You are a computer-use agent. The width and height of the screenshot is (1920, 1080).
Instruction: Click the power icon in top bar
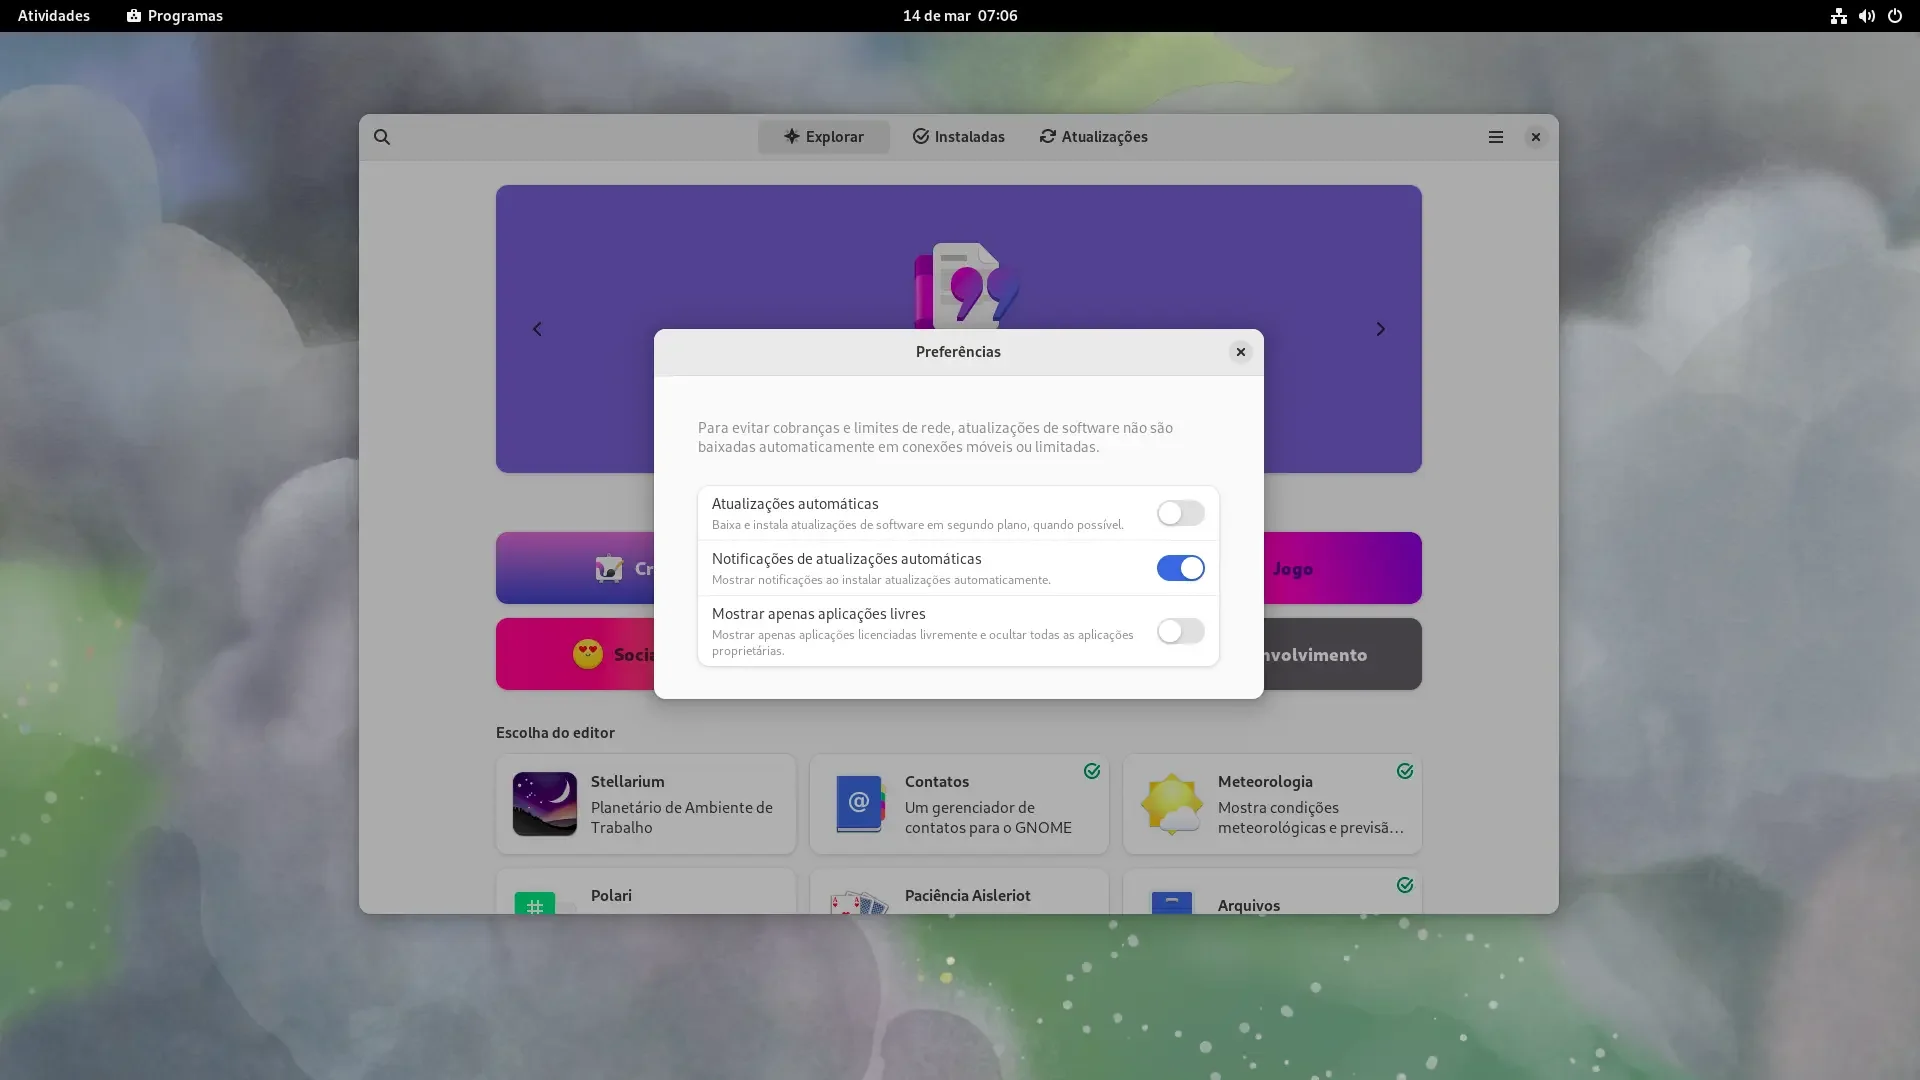[x=1894, y=16]
